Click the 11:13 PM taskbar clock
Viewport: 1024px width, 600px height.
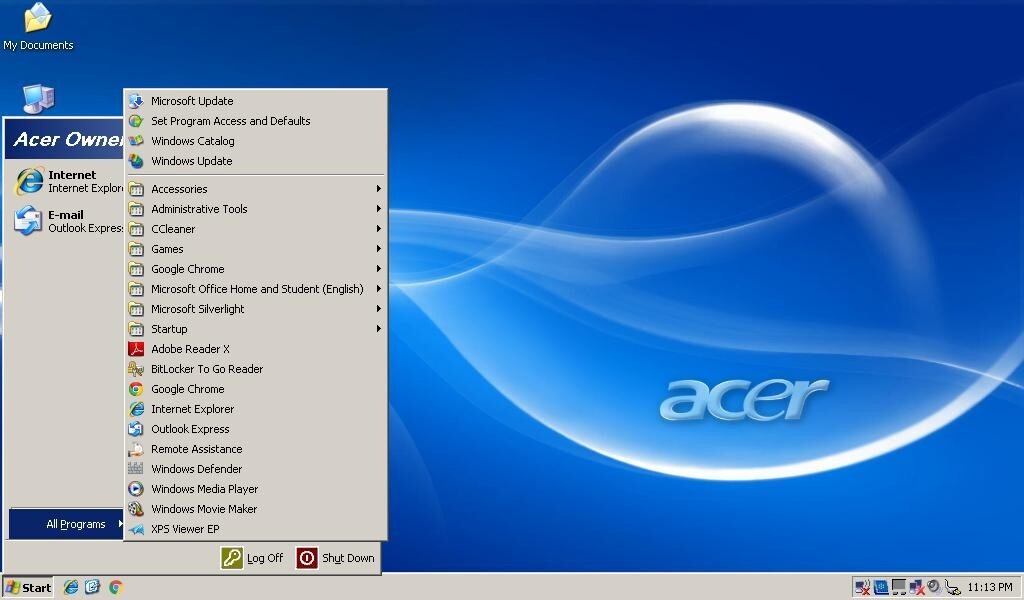[x=989, y=588]
